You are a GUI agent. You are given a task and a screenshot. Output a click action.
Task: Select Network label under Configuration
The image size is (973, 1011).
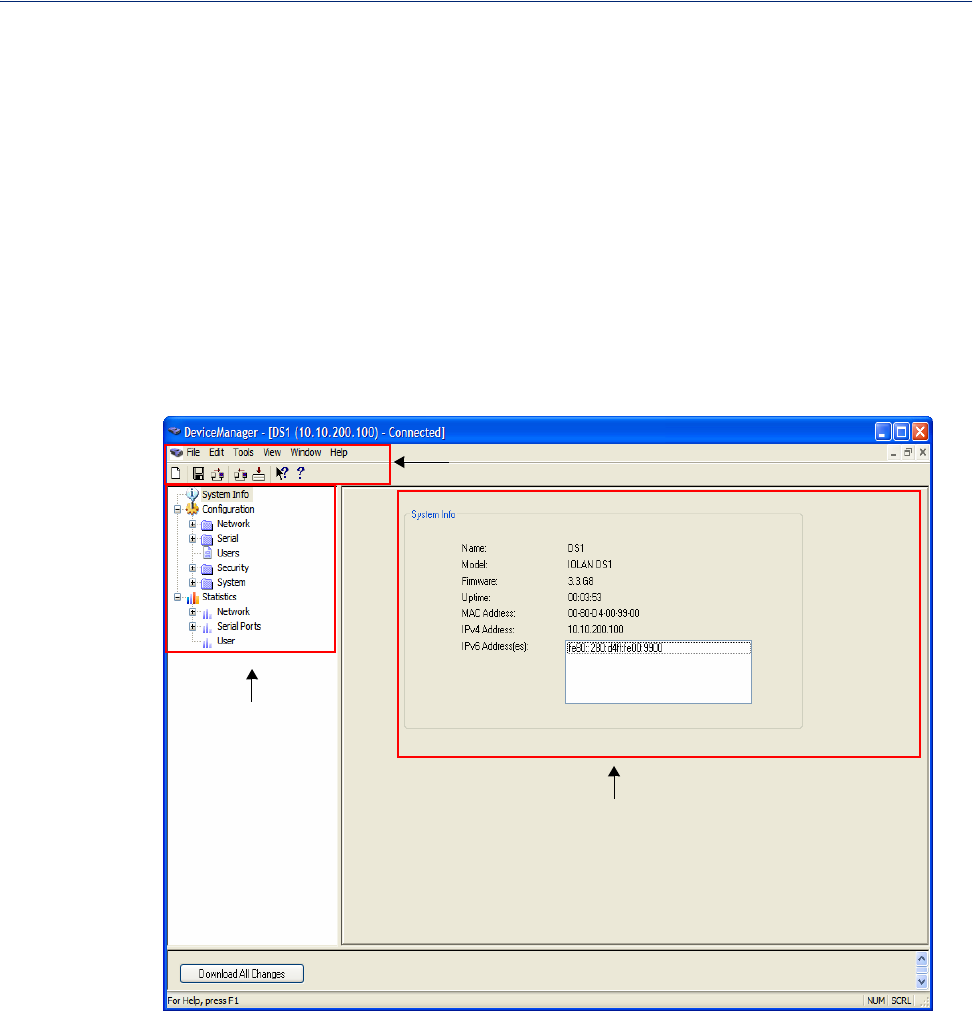233,524
